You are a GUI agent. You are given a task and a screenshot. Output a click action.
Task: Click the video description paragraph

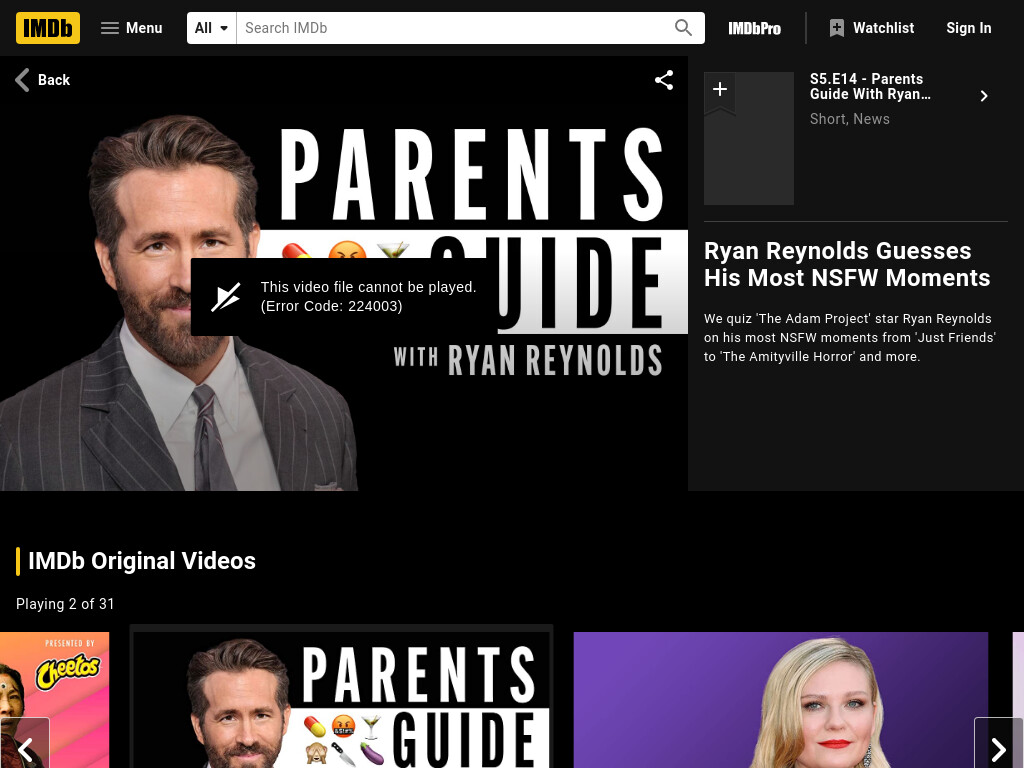coord(850,338)
